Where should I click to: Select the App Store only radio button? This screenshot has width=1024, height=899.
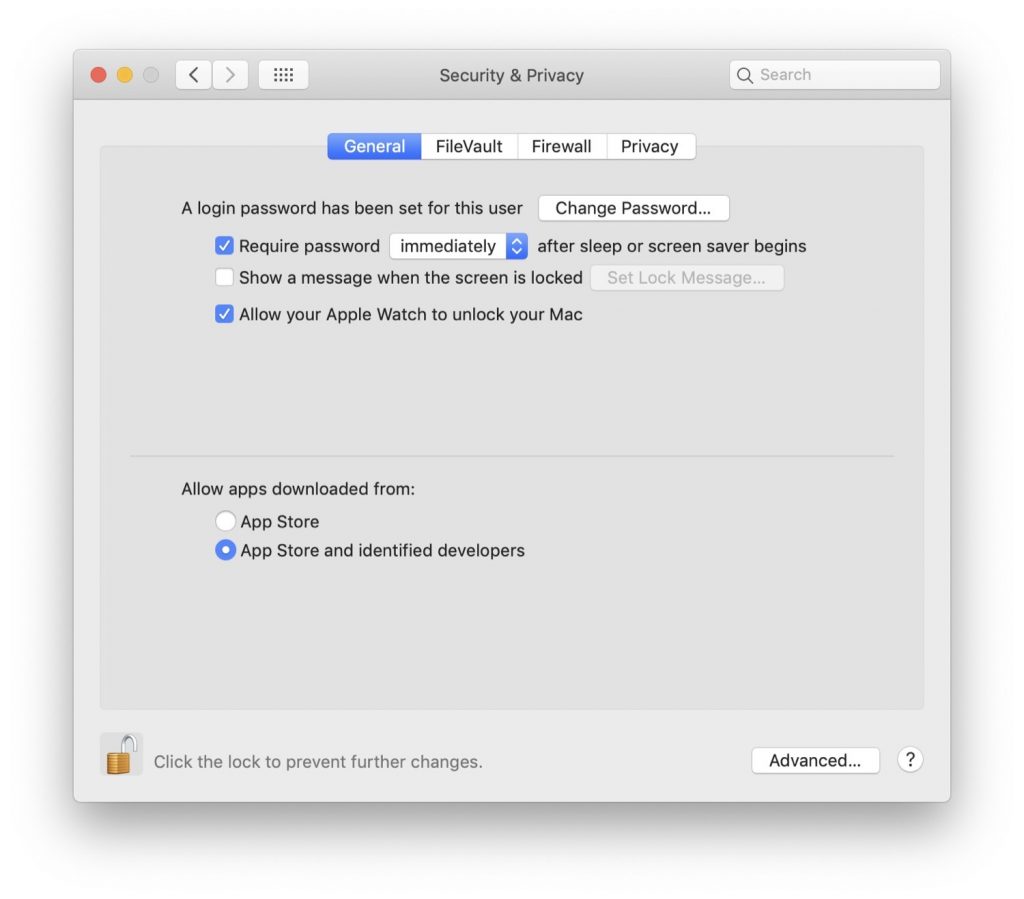[225, 521]
